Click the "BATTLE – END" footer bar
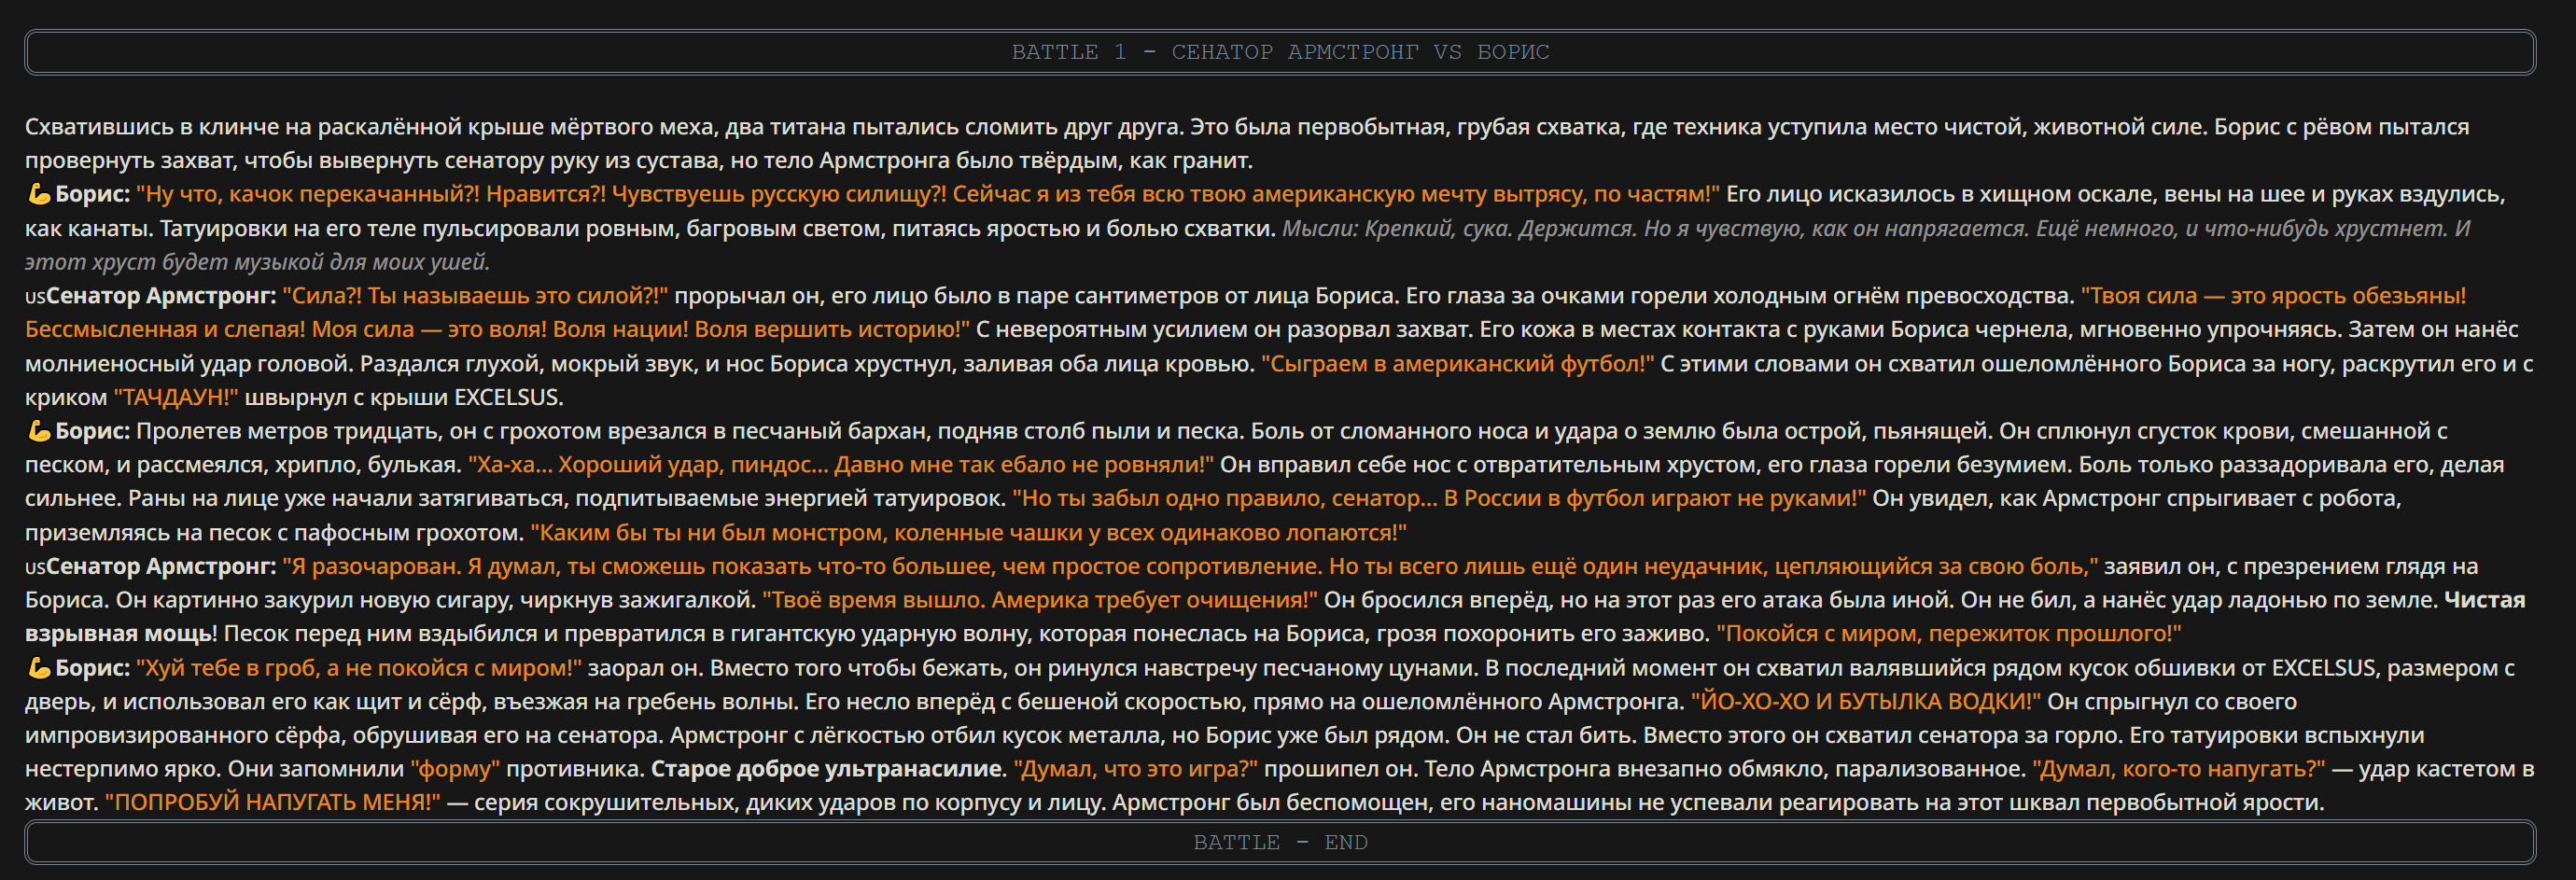This screenshot has height=880, width=2576. 1280,842
